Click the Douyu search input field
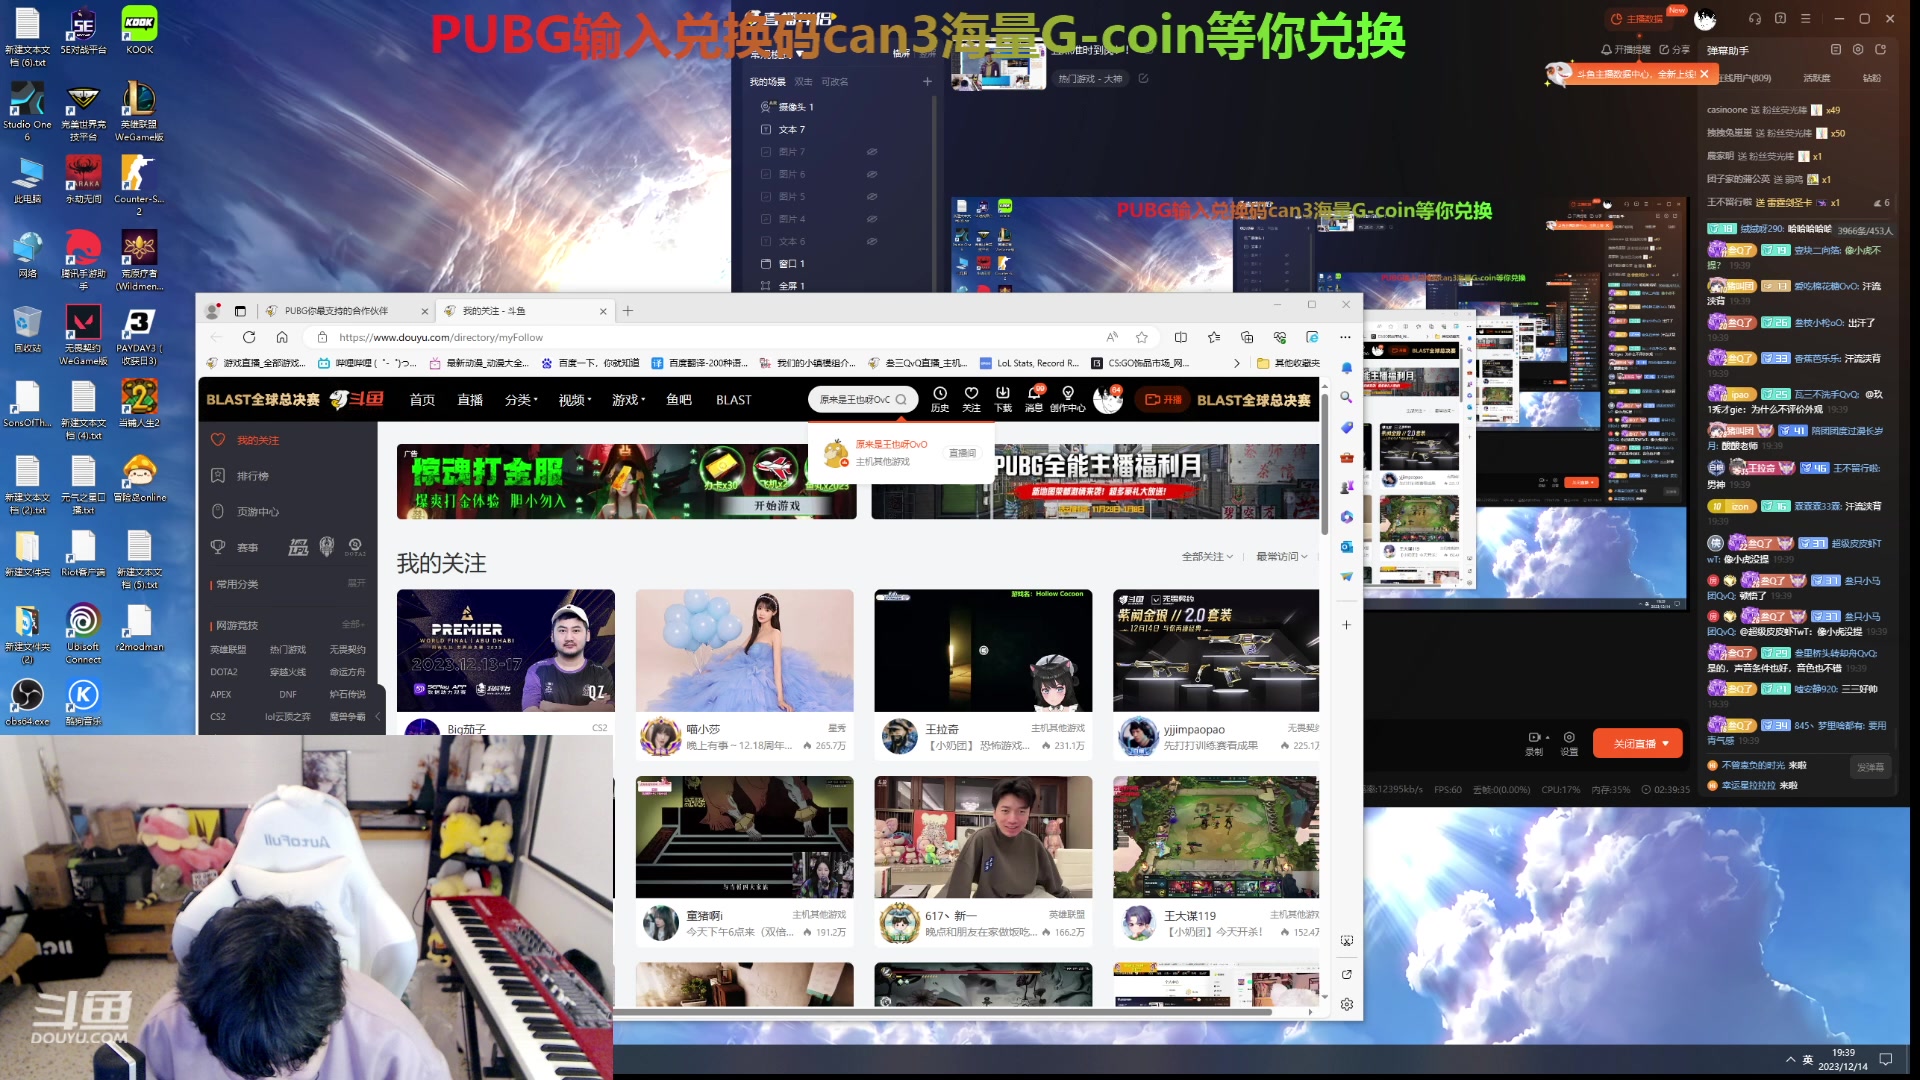Viewport: 1920px width, 1080px height. (855, 399)
